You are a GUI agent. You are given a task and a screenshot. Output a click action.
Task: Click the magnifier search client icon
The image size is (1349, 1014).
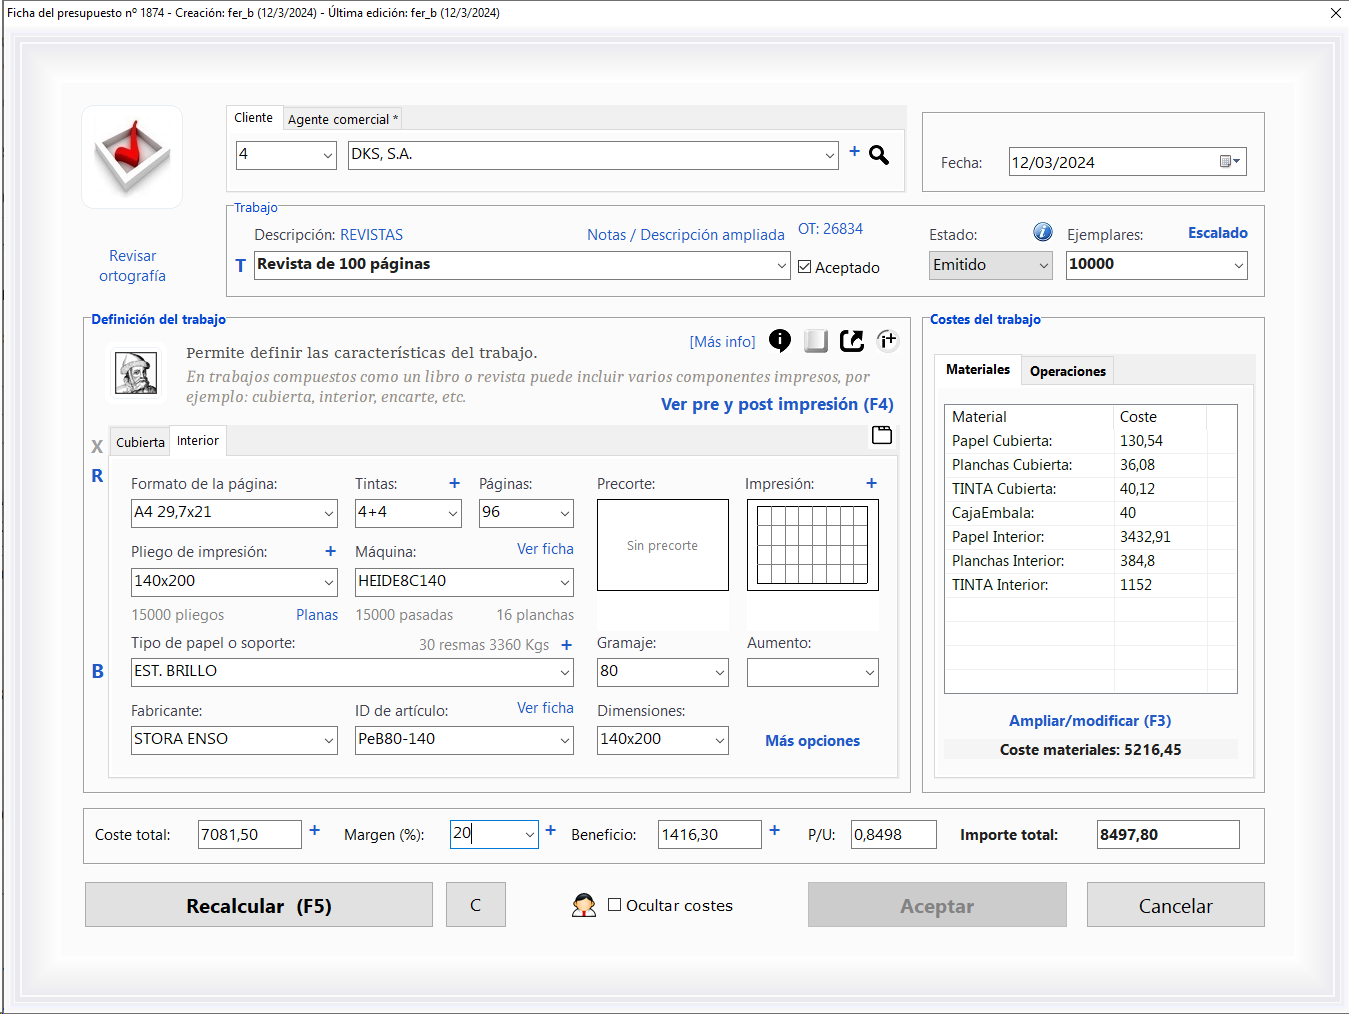click(879, 155)
